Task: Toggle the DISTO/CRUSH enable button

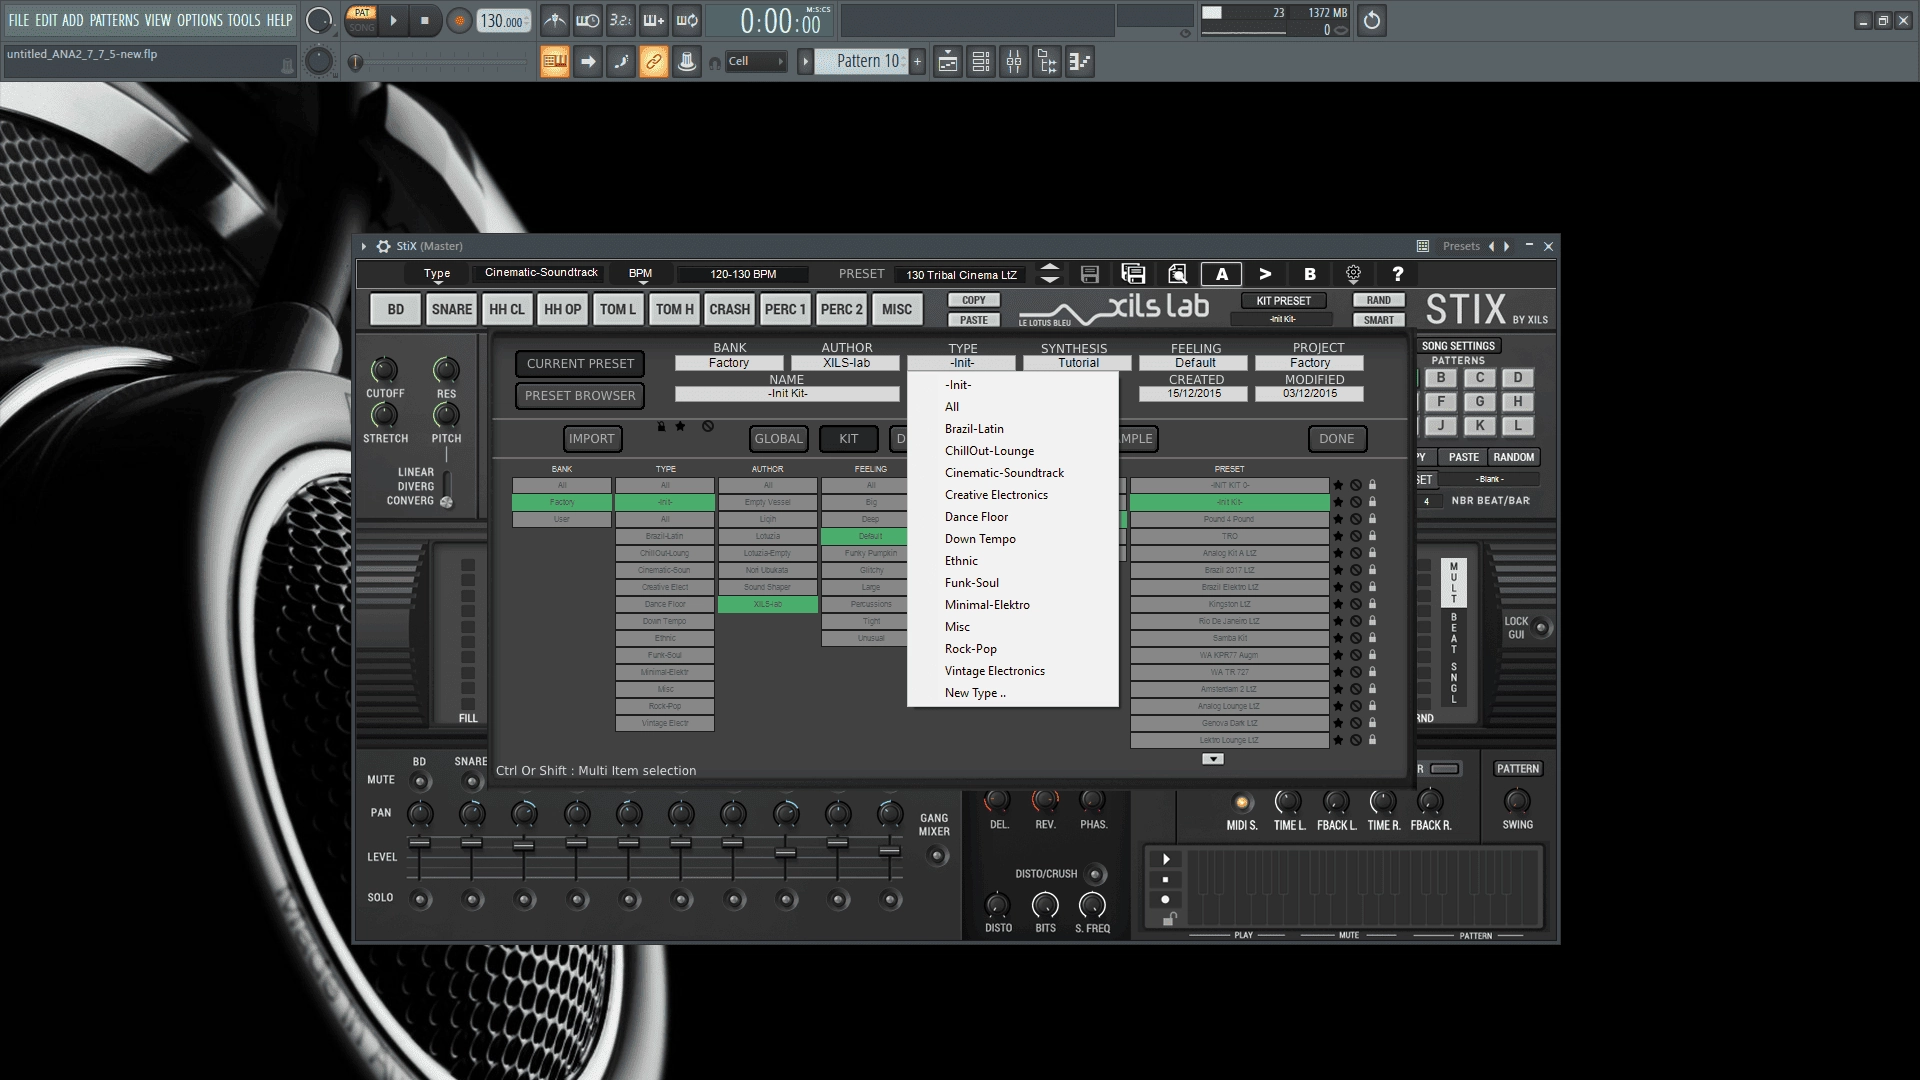Action: [1096, 875]
